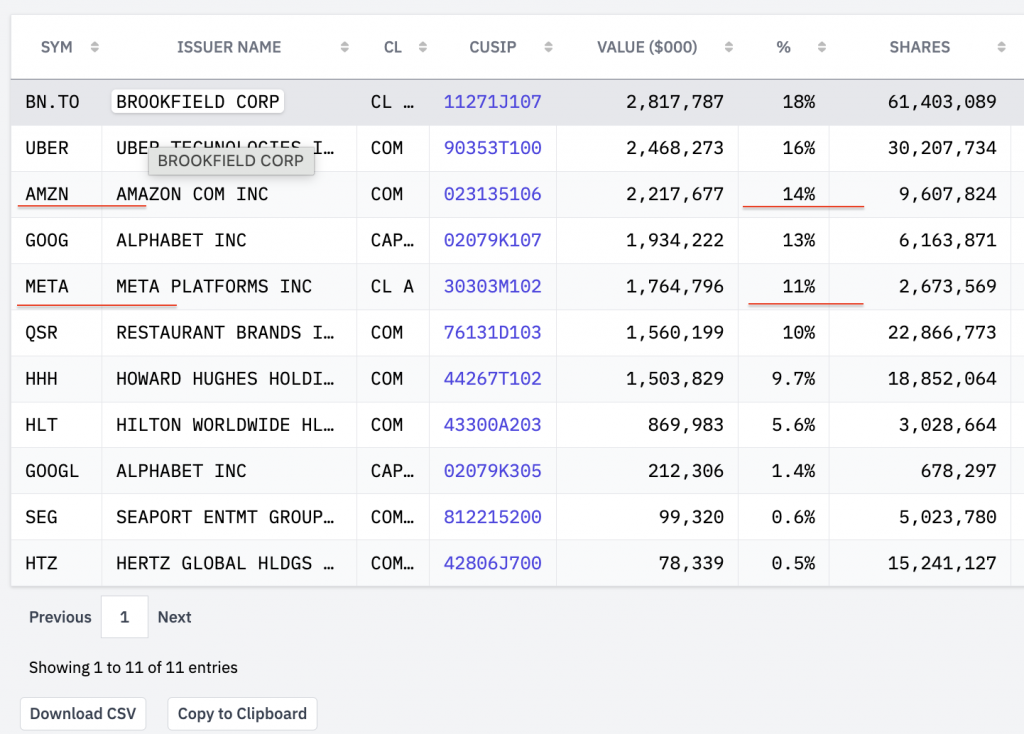Sort by VALUE ($000) column arrows
Screen dimensions: 1024x734
[729, 47]
